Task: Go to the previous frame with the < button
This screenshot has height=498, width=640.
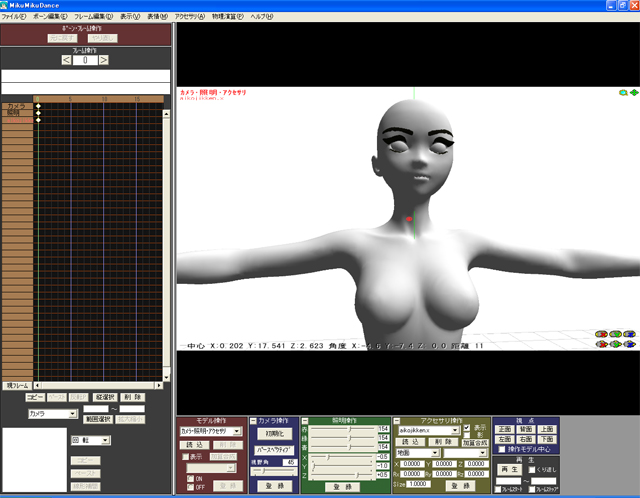Action: [x=67, y=60]
